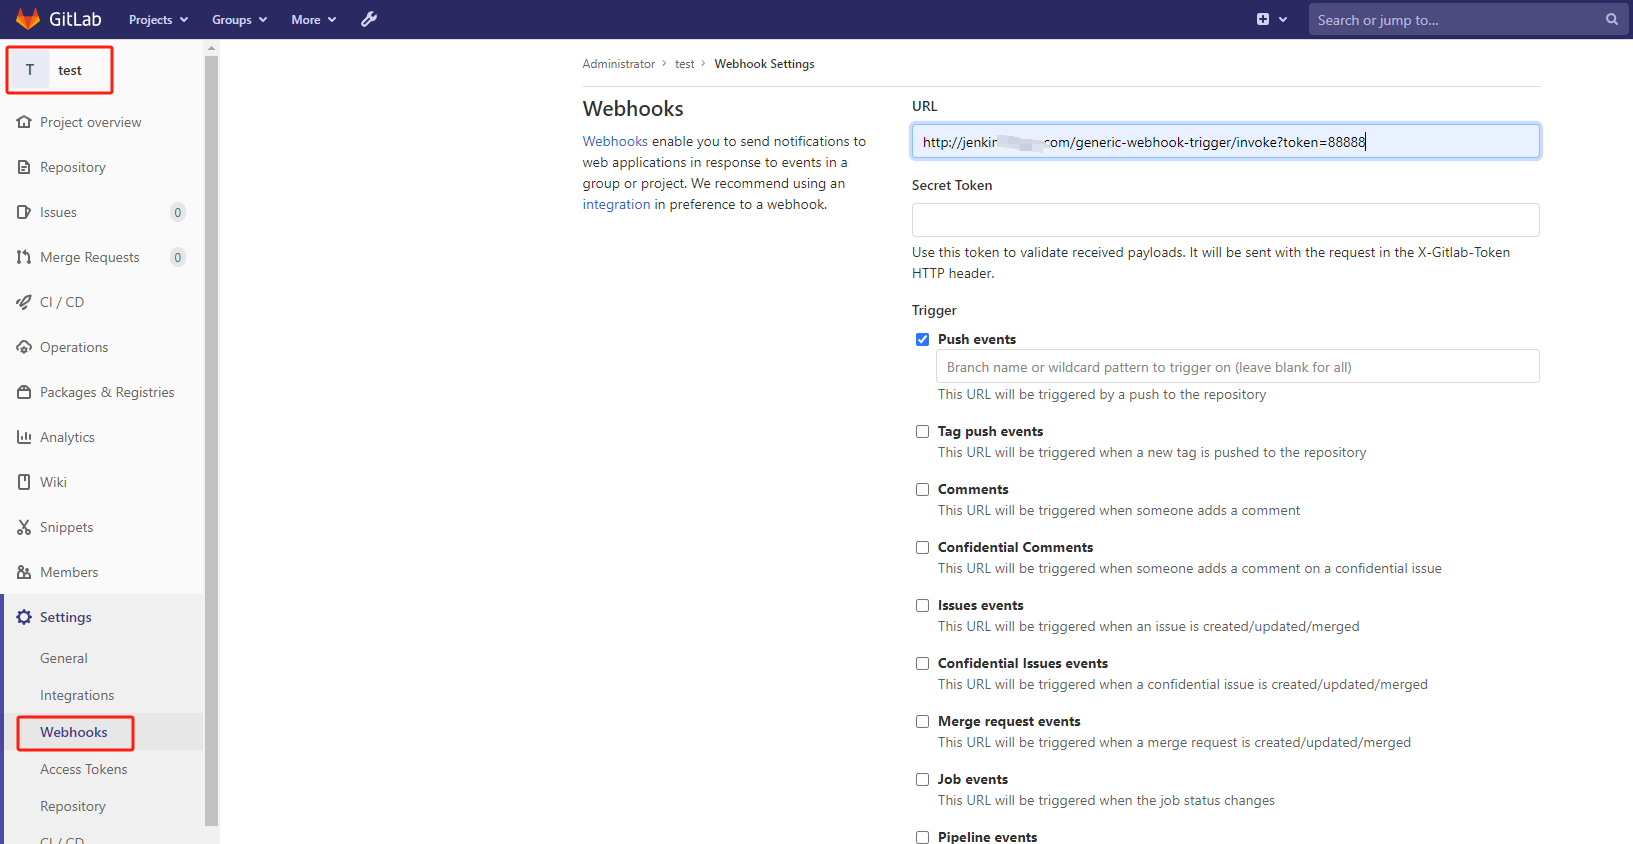1633x844 pixels.
Task: Open the General settings page
Action: pyautogui.click(x=64, y=658)
